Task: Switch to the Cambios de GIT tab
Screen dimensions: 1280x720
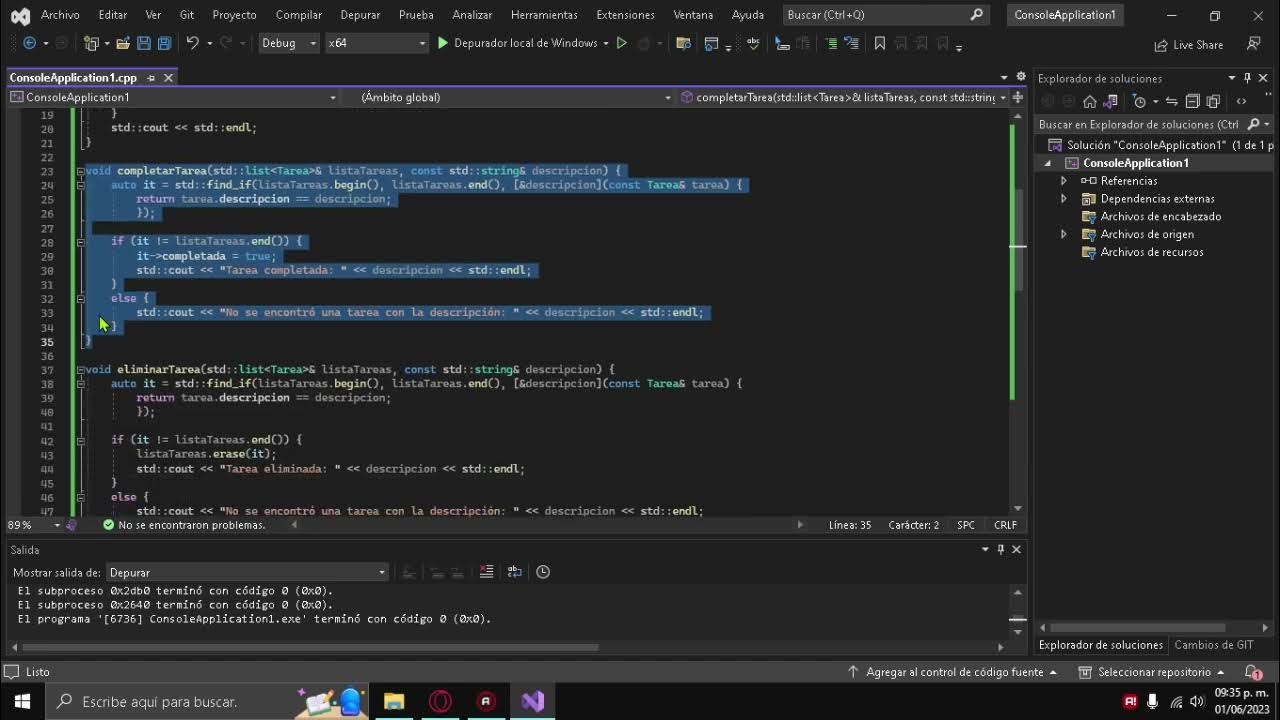Action: tap(1213, 645)
